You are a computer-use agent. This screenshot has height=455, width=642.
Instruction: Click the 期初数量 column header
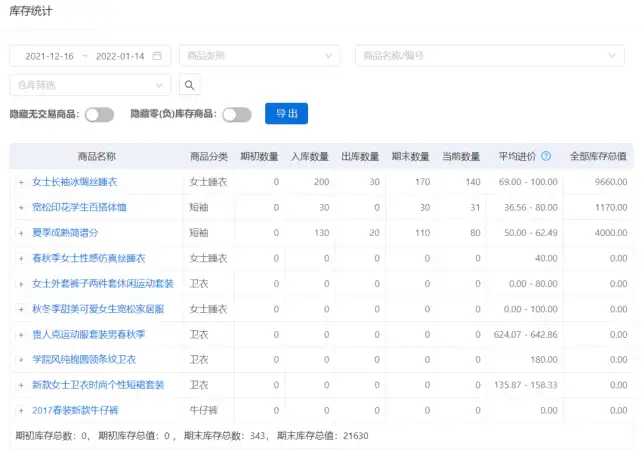259,156
